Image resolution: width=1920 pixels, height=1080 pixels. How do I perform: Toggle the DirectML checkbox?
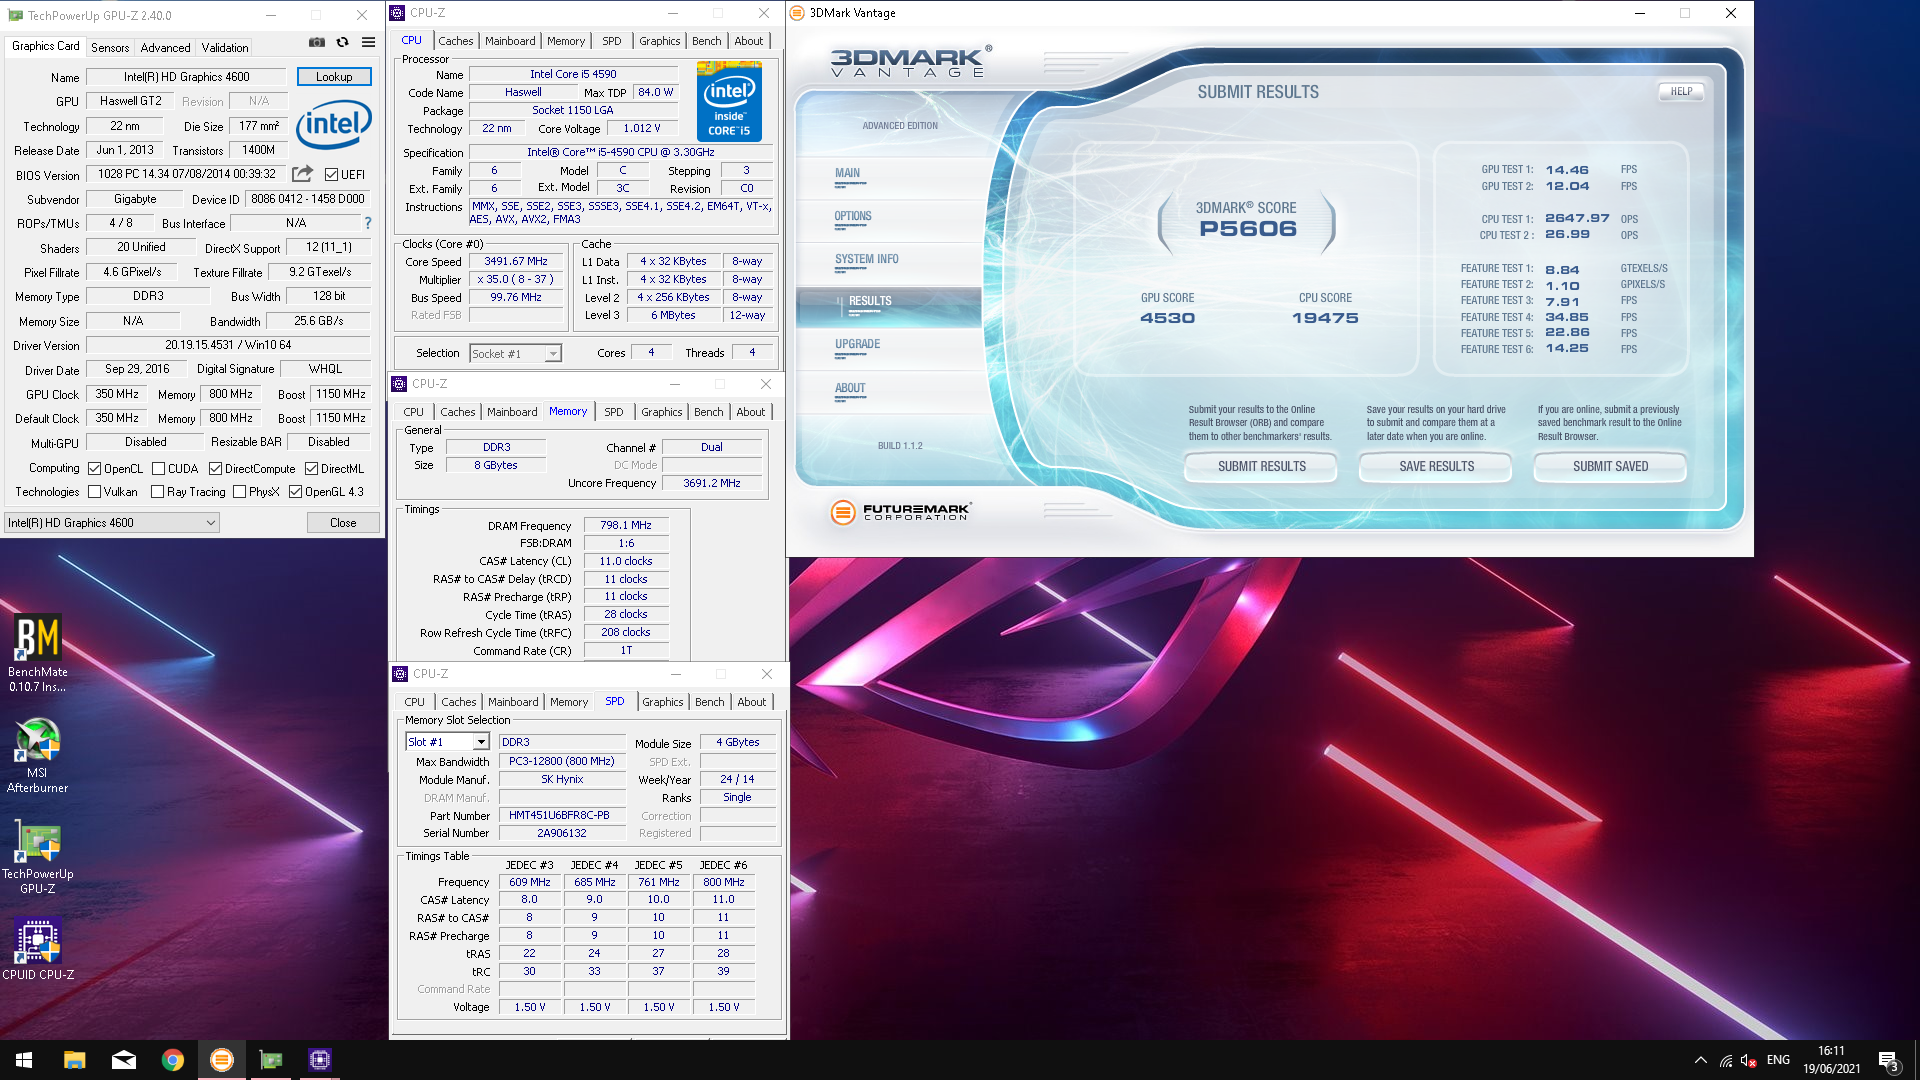(x=311, y=468)
